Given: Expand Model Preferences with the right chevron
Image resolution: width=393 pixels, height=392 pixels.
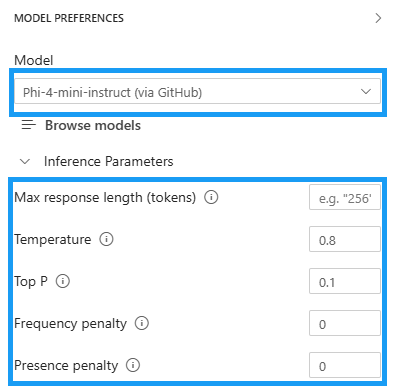Looking at the screenshot, I should pos(378,18).
